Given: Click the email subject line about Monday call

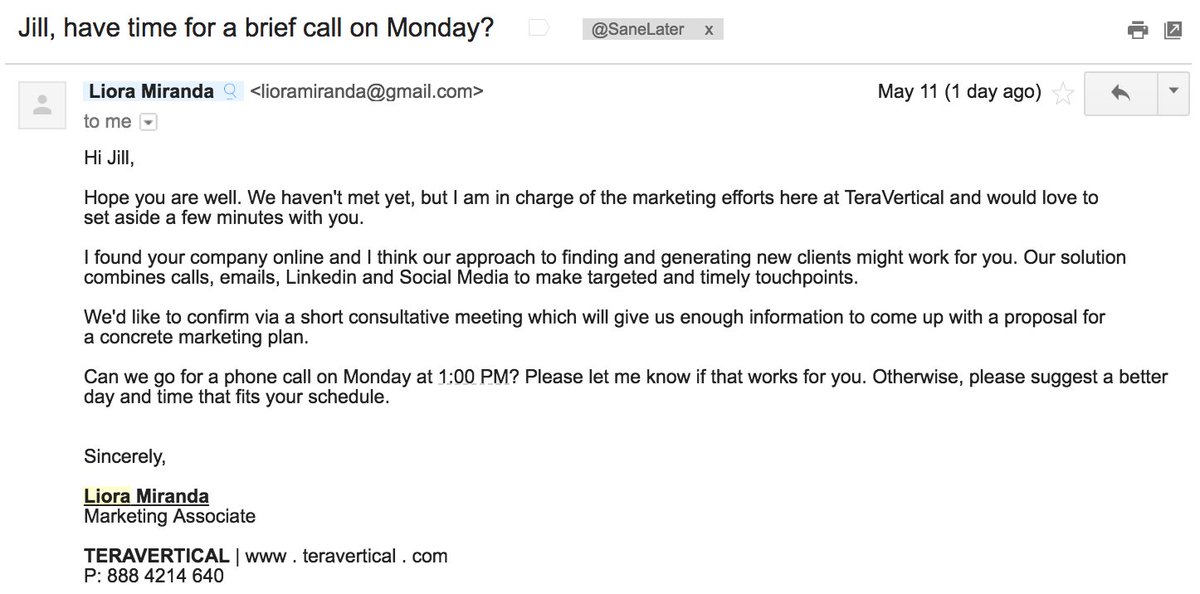Looking at the screenshot, I should [x=257, y=28].
